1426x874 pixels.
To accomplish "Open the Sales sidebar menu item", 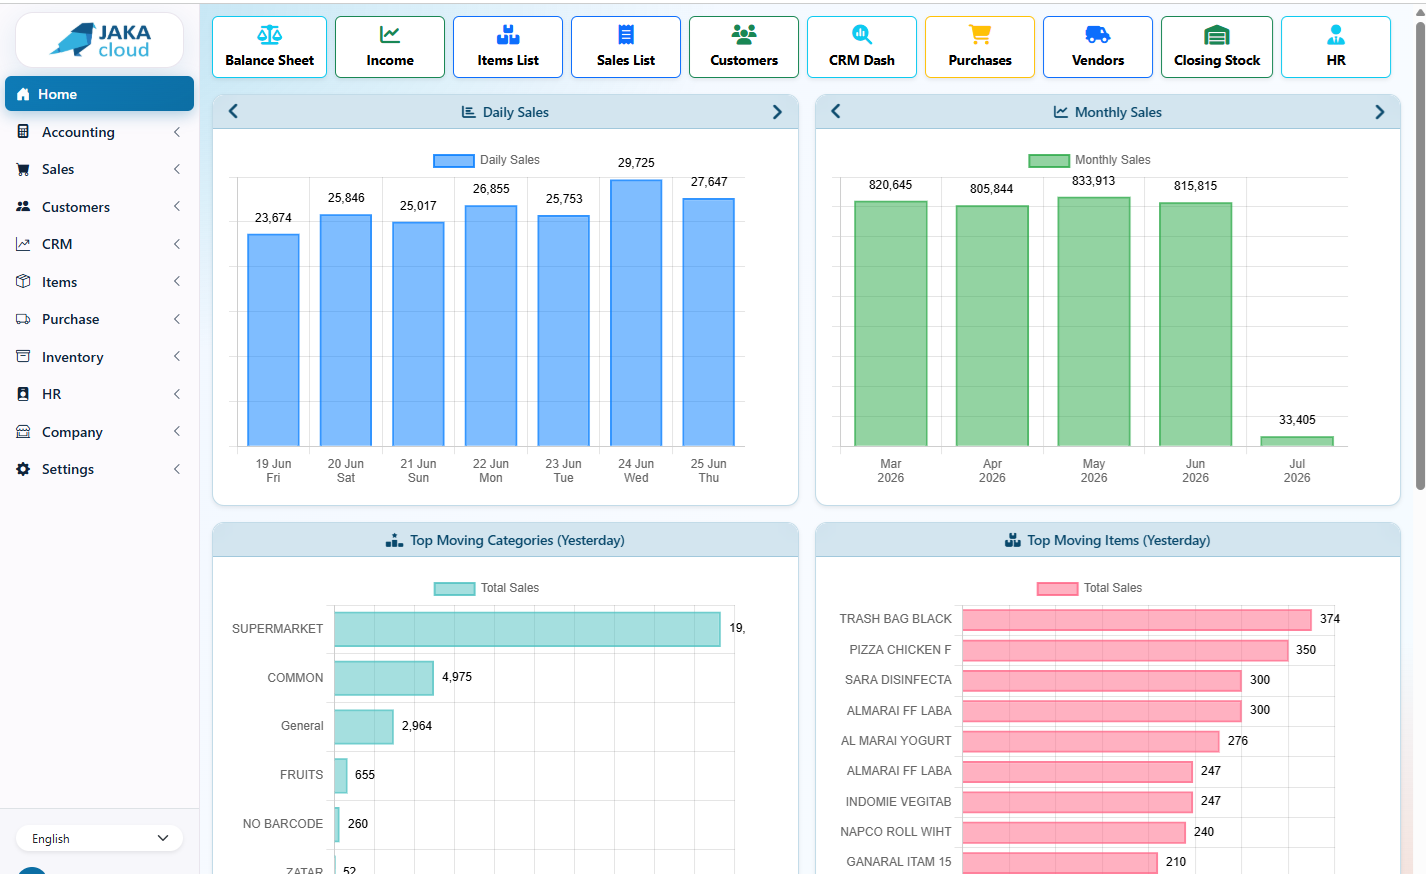I will (x=99, y=169).
